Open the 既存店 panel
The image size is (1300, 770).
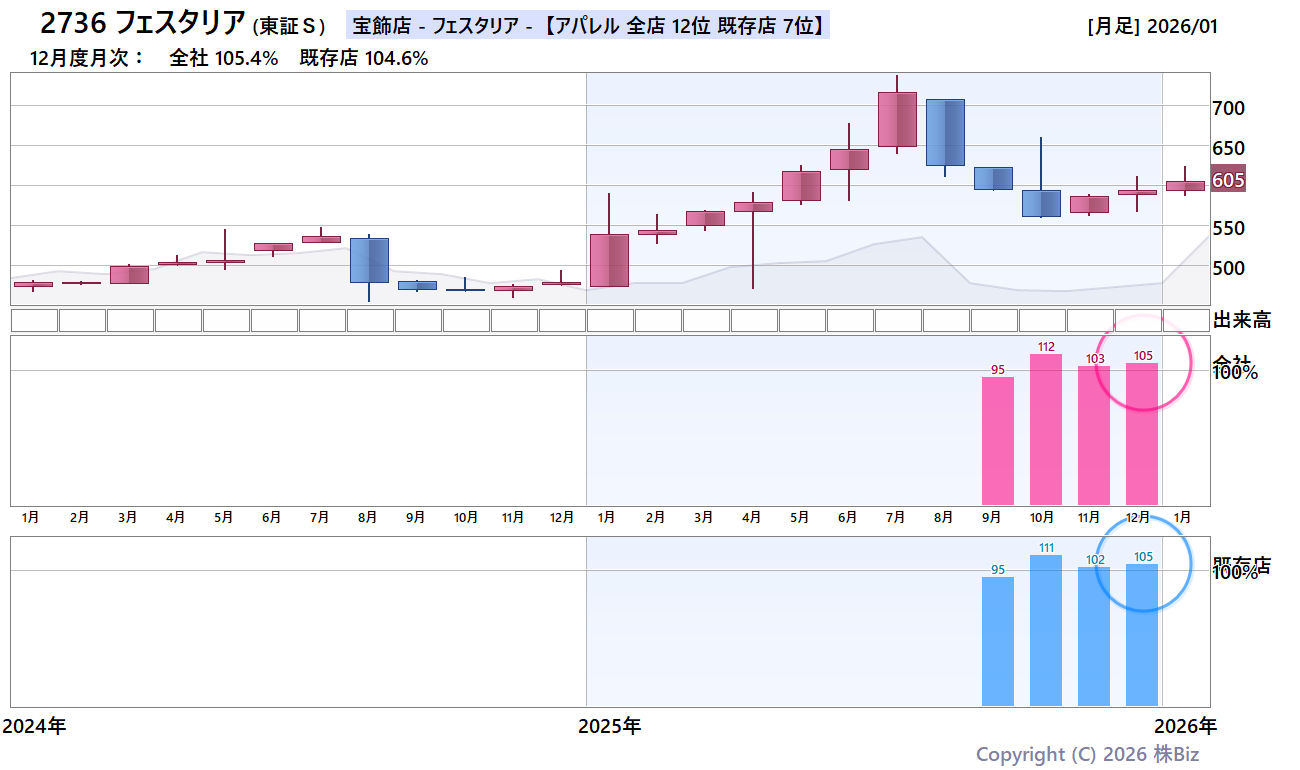[x=1243, y=560]
